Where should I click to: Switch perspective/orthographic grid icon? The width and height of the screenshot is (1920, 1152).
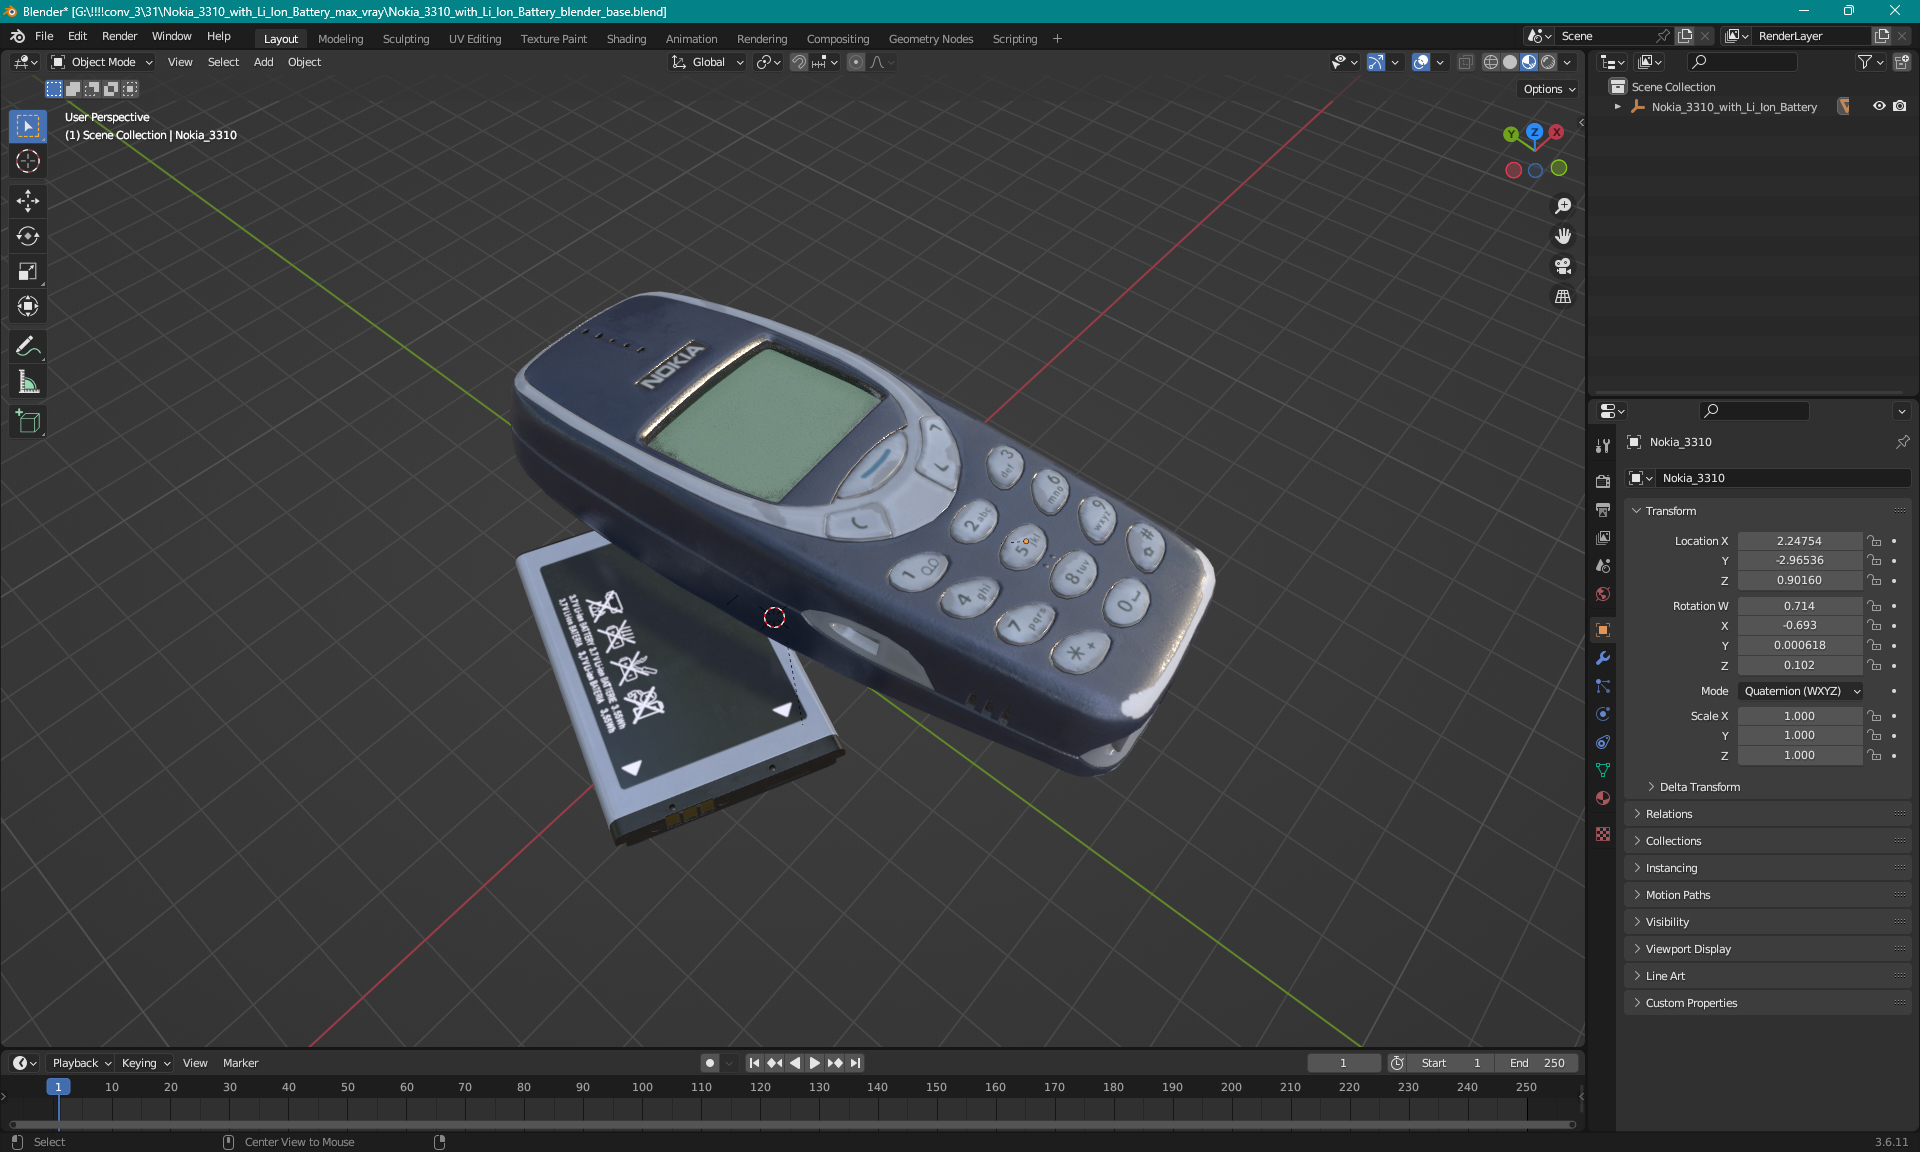click(x=1563, y=296)
